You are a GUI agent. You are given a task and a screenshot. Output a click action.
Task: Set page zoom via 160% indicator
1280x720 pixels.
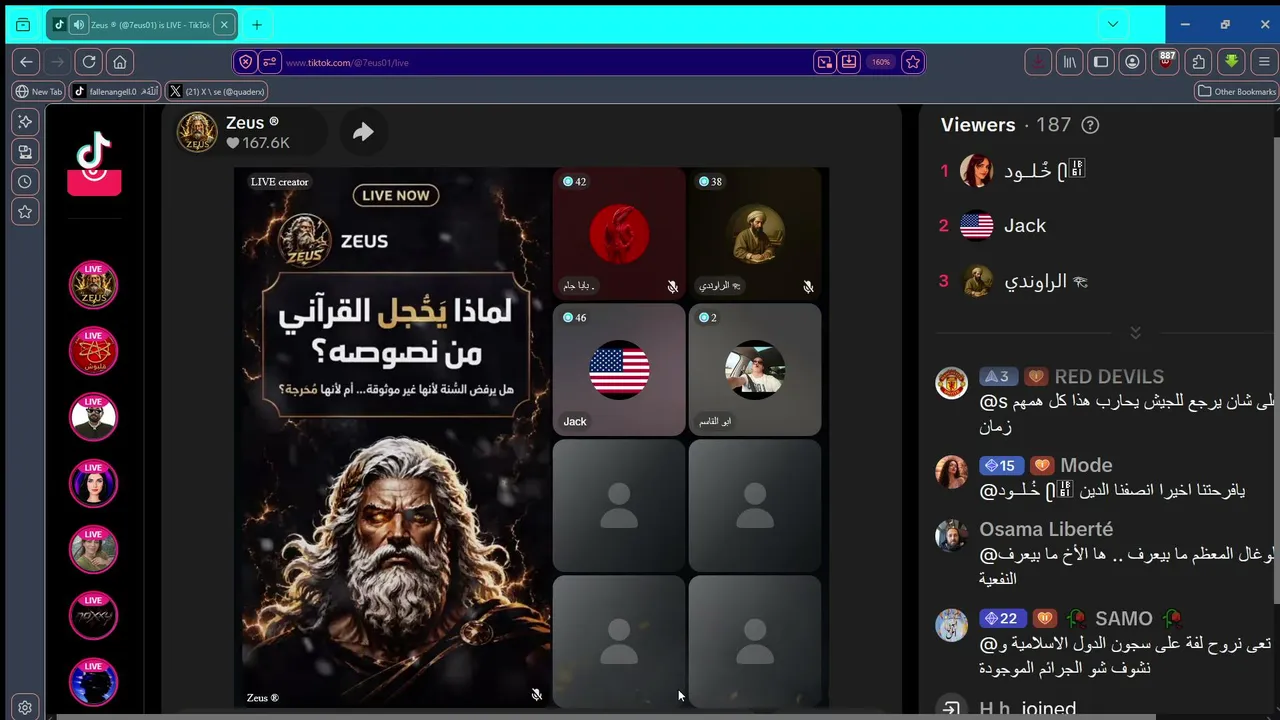point(881,62)
